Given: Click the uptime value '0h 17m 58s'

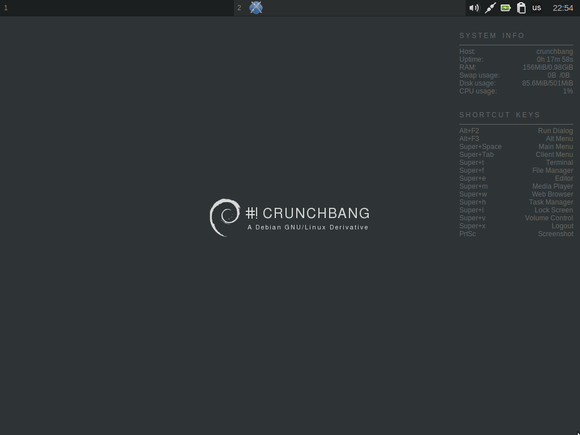Looking at the screenshot, I should (555, 59).
